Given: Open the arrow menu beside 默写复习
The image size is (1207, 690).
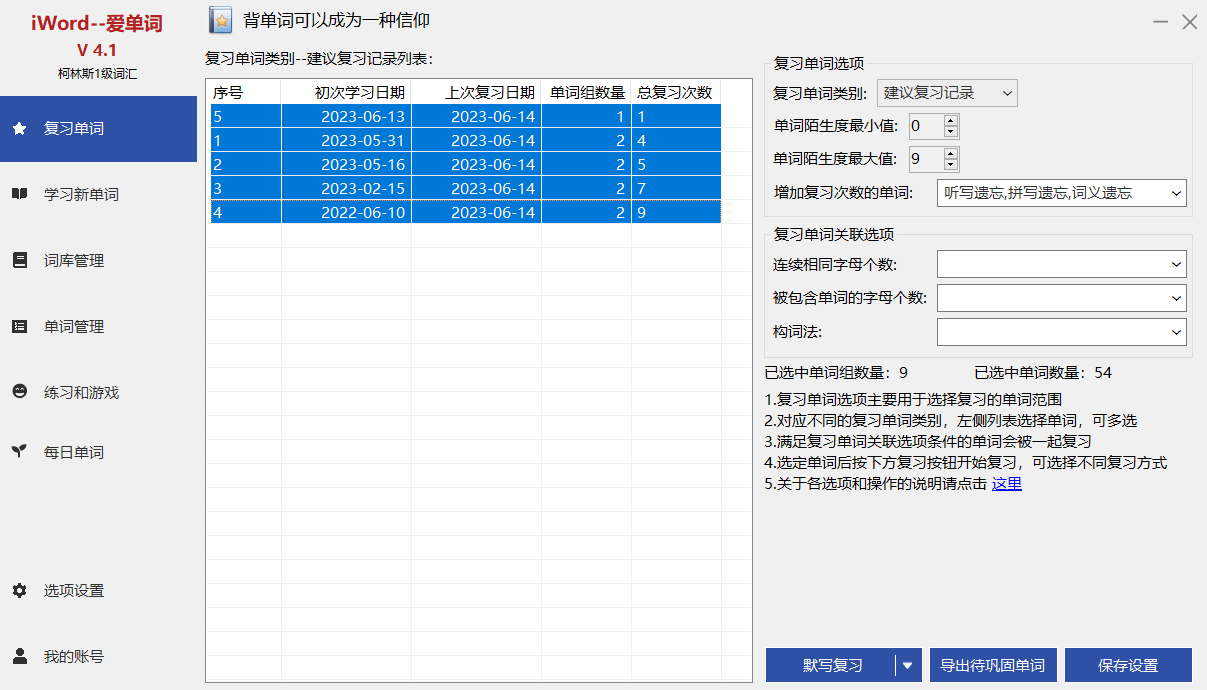Looking at the screenshot, I should point(908,666).
